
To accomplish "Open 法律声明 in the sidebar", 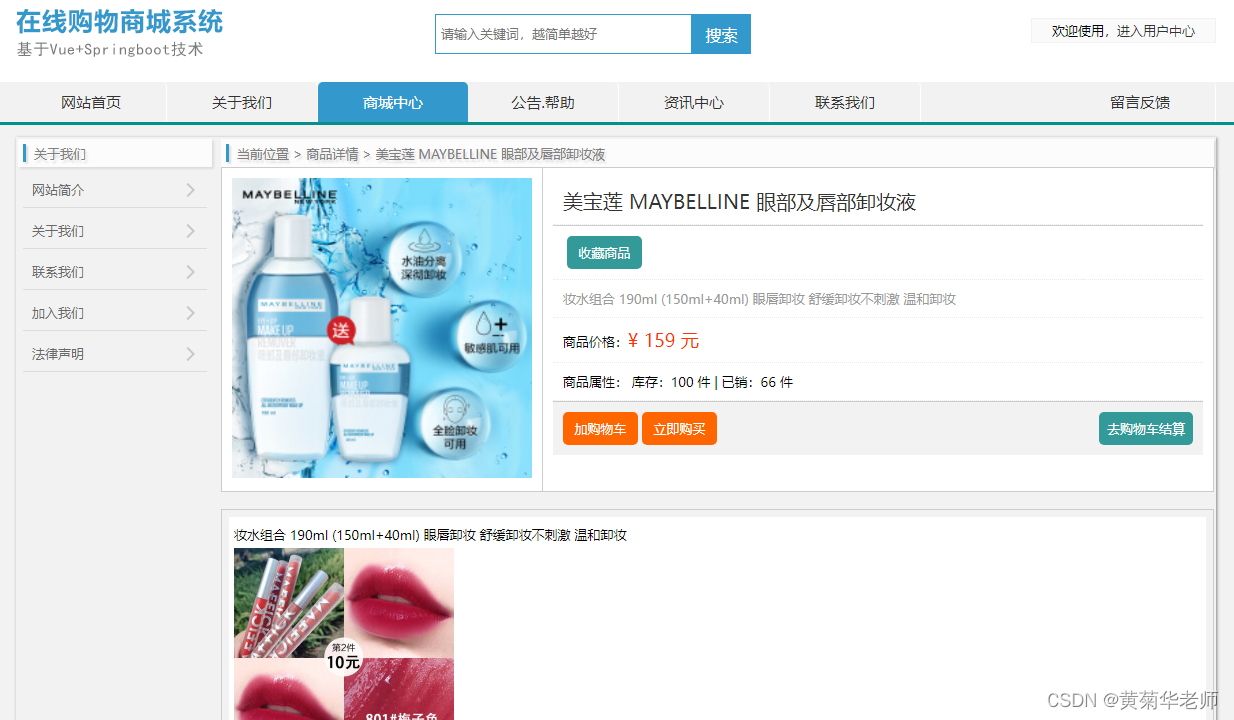I will coord(114,354).
